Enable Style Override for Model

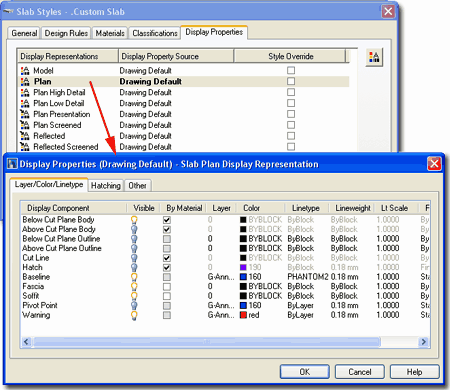pos(291,70)
